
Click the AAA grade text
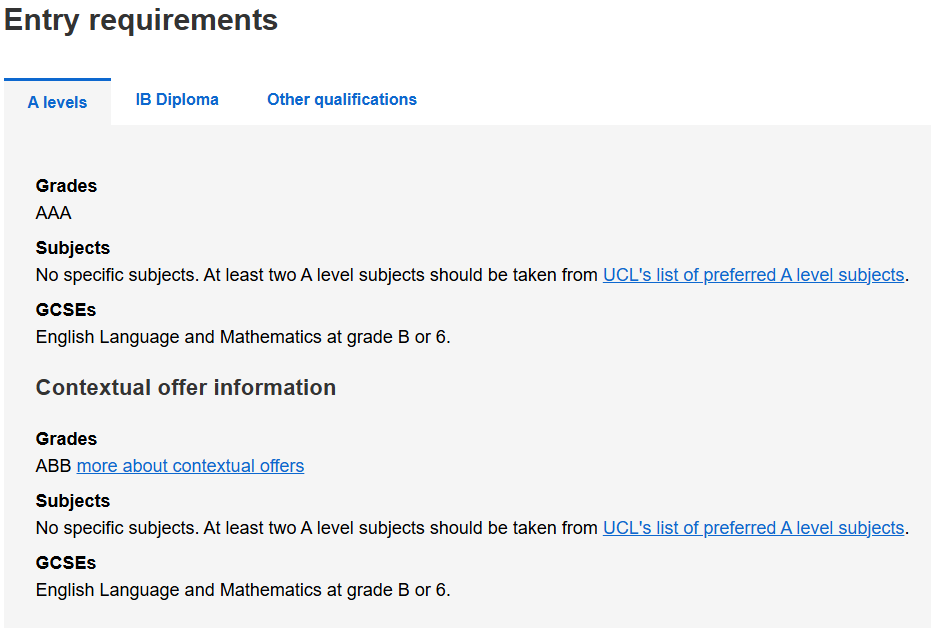coord(53,213)
